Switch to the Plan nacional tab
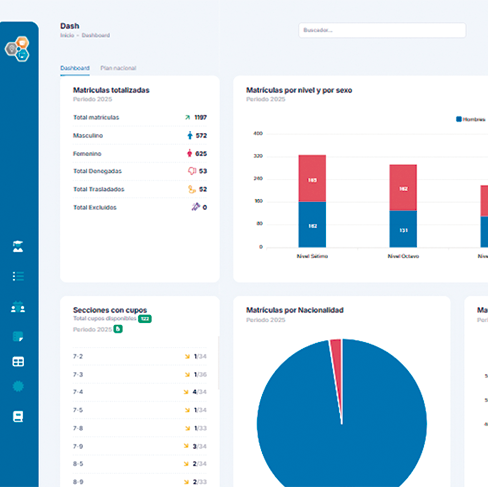The width and height of the screenshot is (488, 487). [x=118, y=68]
